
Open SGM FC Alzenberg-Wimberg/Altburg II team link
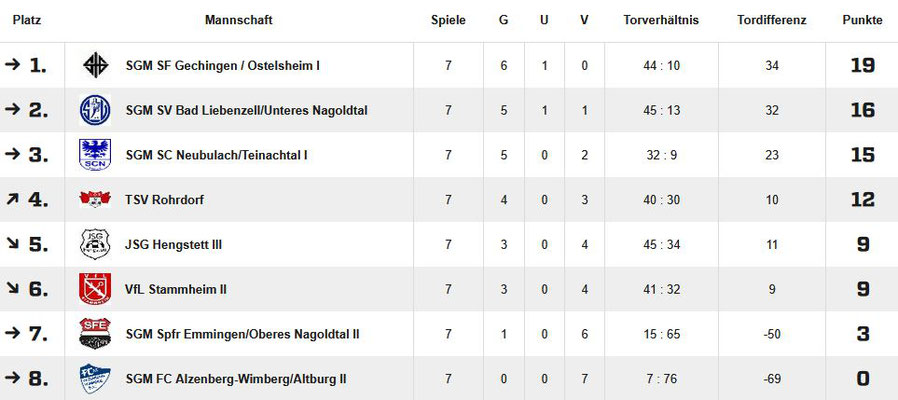tap(237, 379)
